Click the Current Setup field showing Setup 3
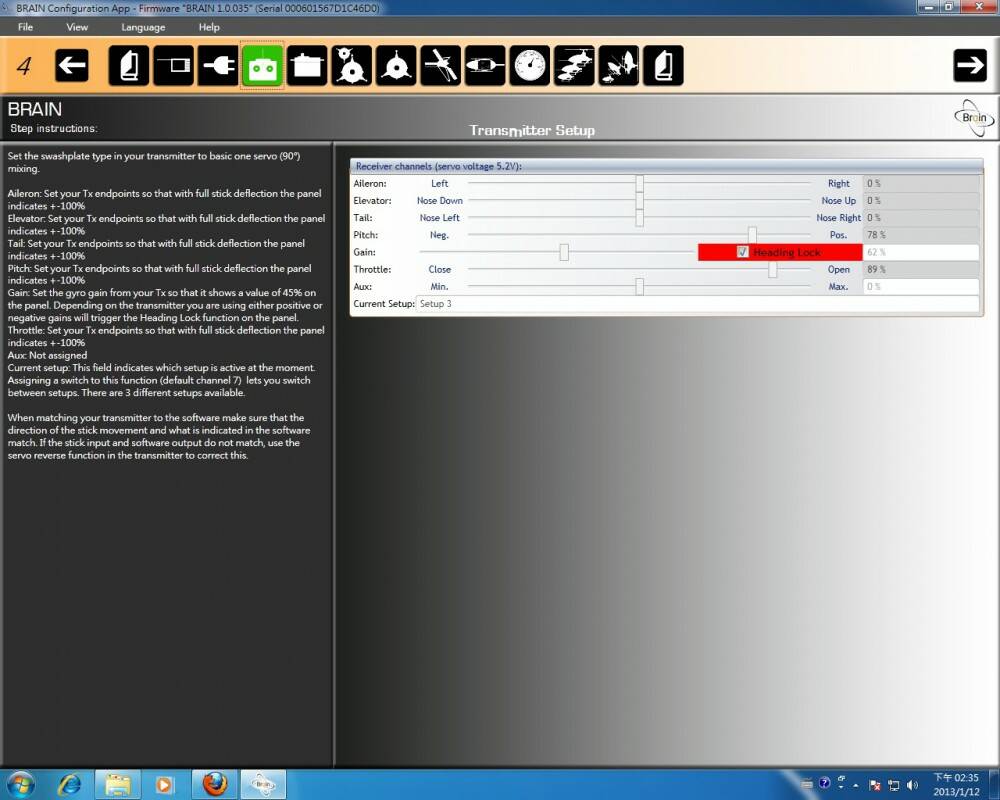Image resolution: width=1000 pixels, height=800 pixels. (x=698, y=304)
